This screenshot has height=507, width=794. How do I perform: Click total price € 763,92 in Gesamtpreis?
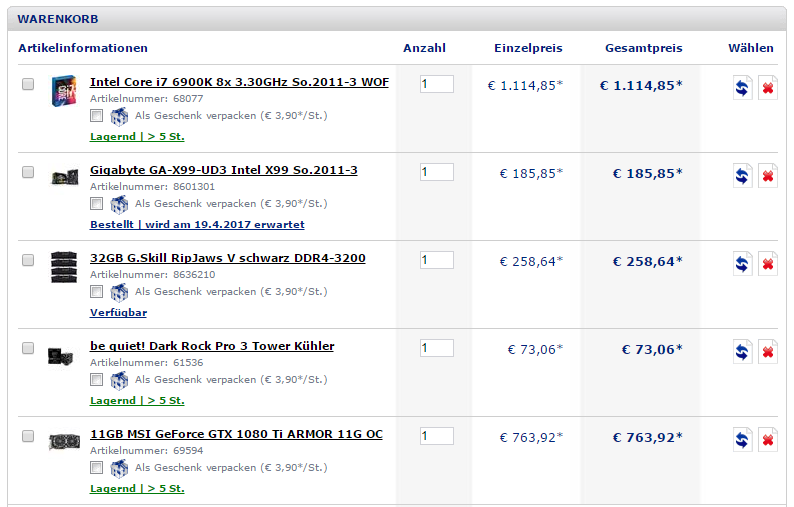[x=648, y=438]
